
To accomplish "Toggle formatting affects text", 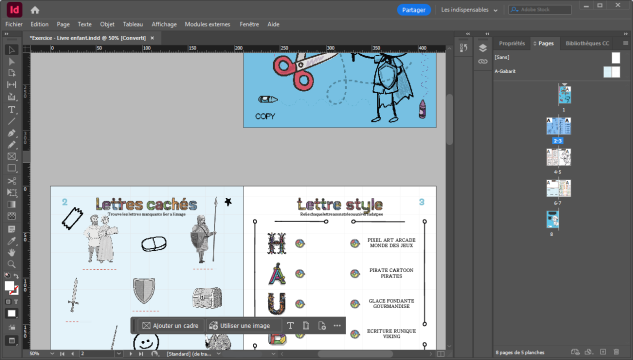I will coord(16,301).
